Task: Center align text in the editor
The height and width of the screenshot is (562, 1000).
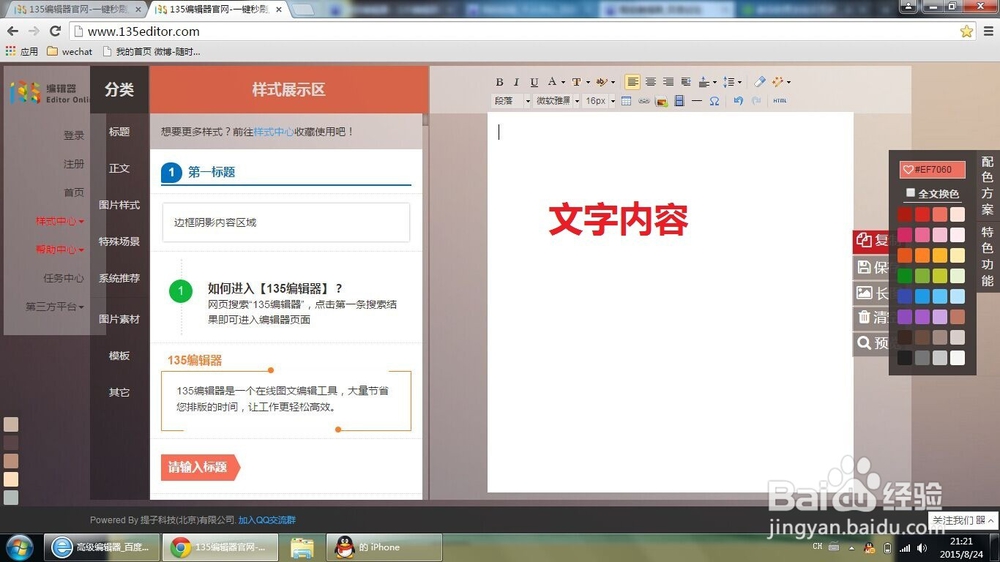Action: [651, 82]
